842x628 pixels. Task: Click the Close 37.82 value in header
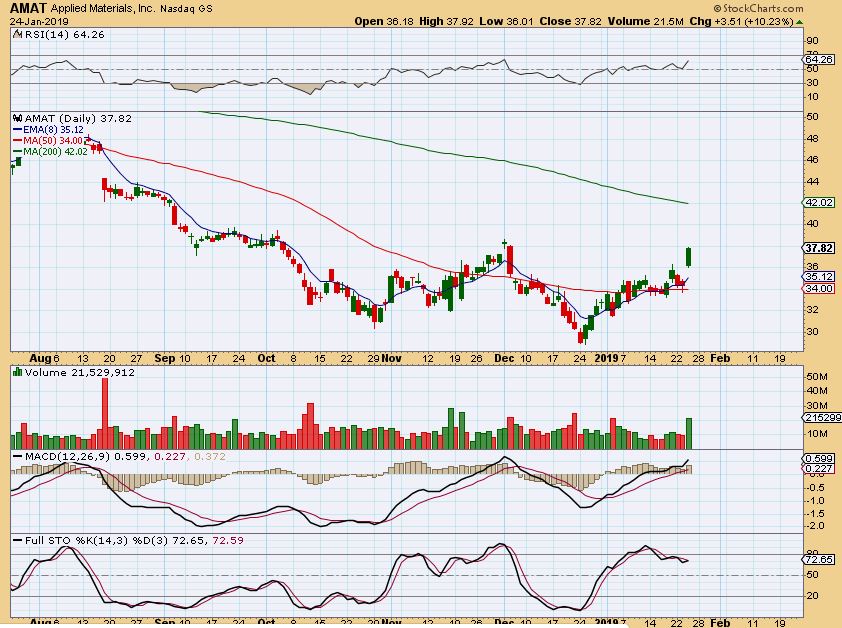pyautogui.click(x=570, y=21)
